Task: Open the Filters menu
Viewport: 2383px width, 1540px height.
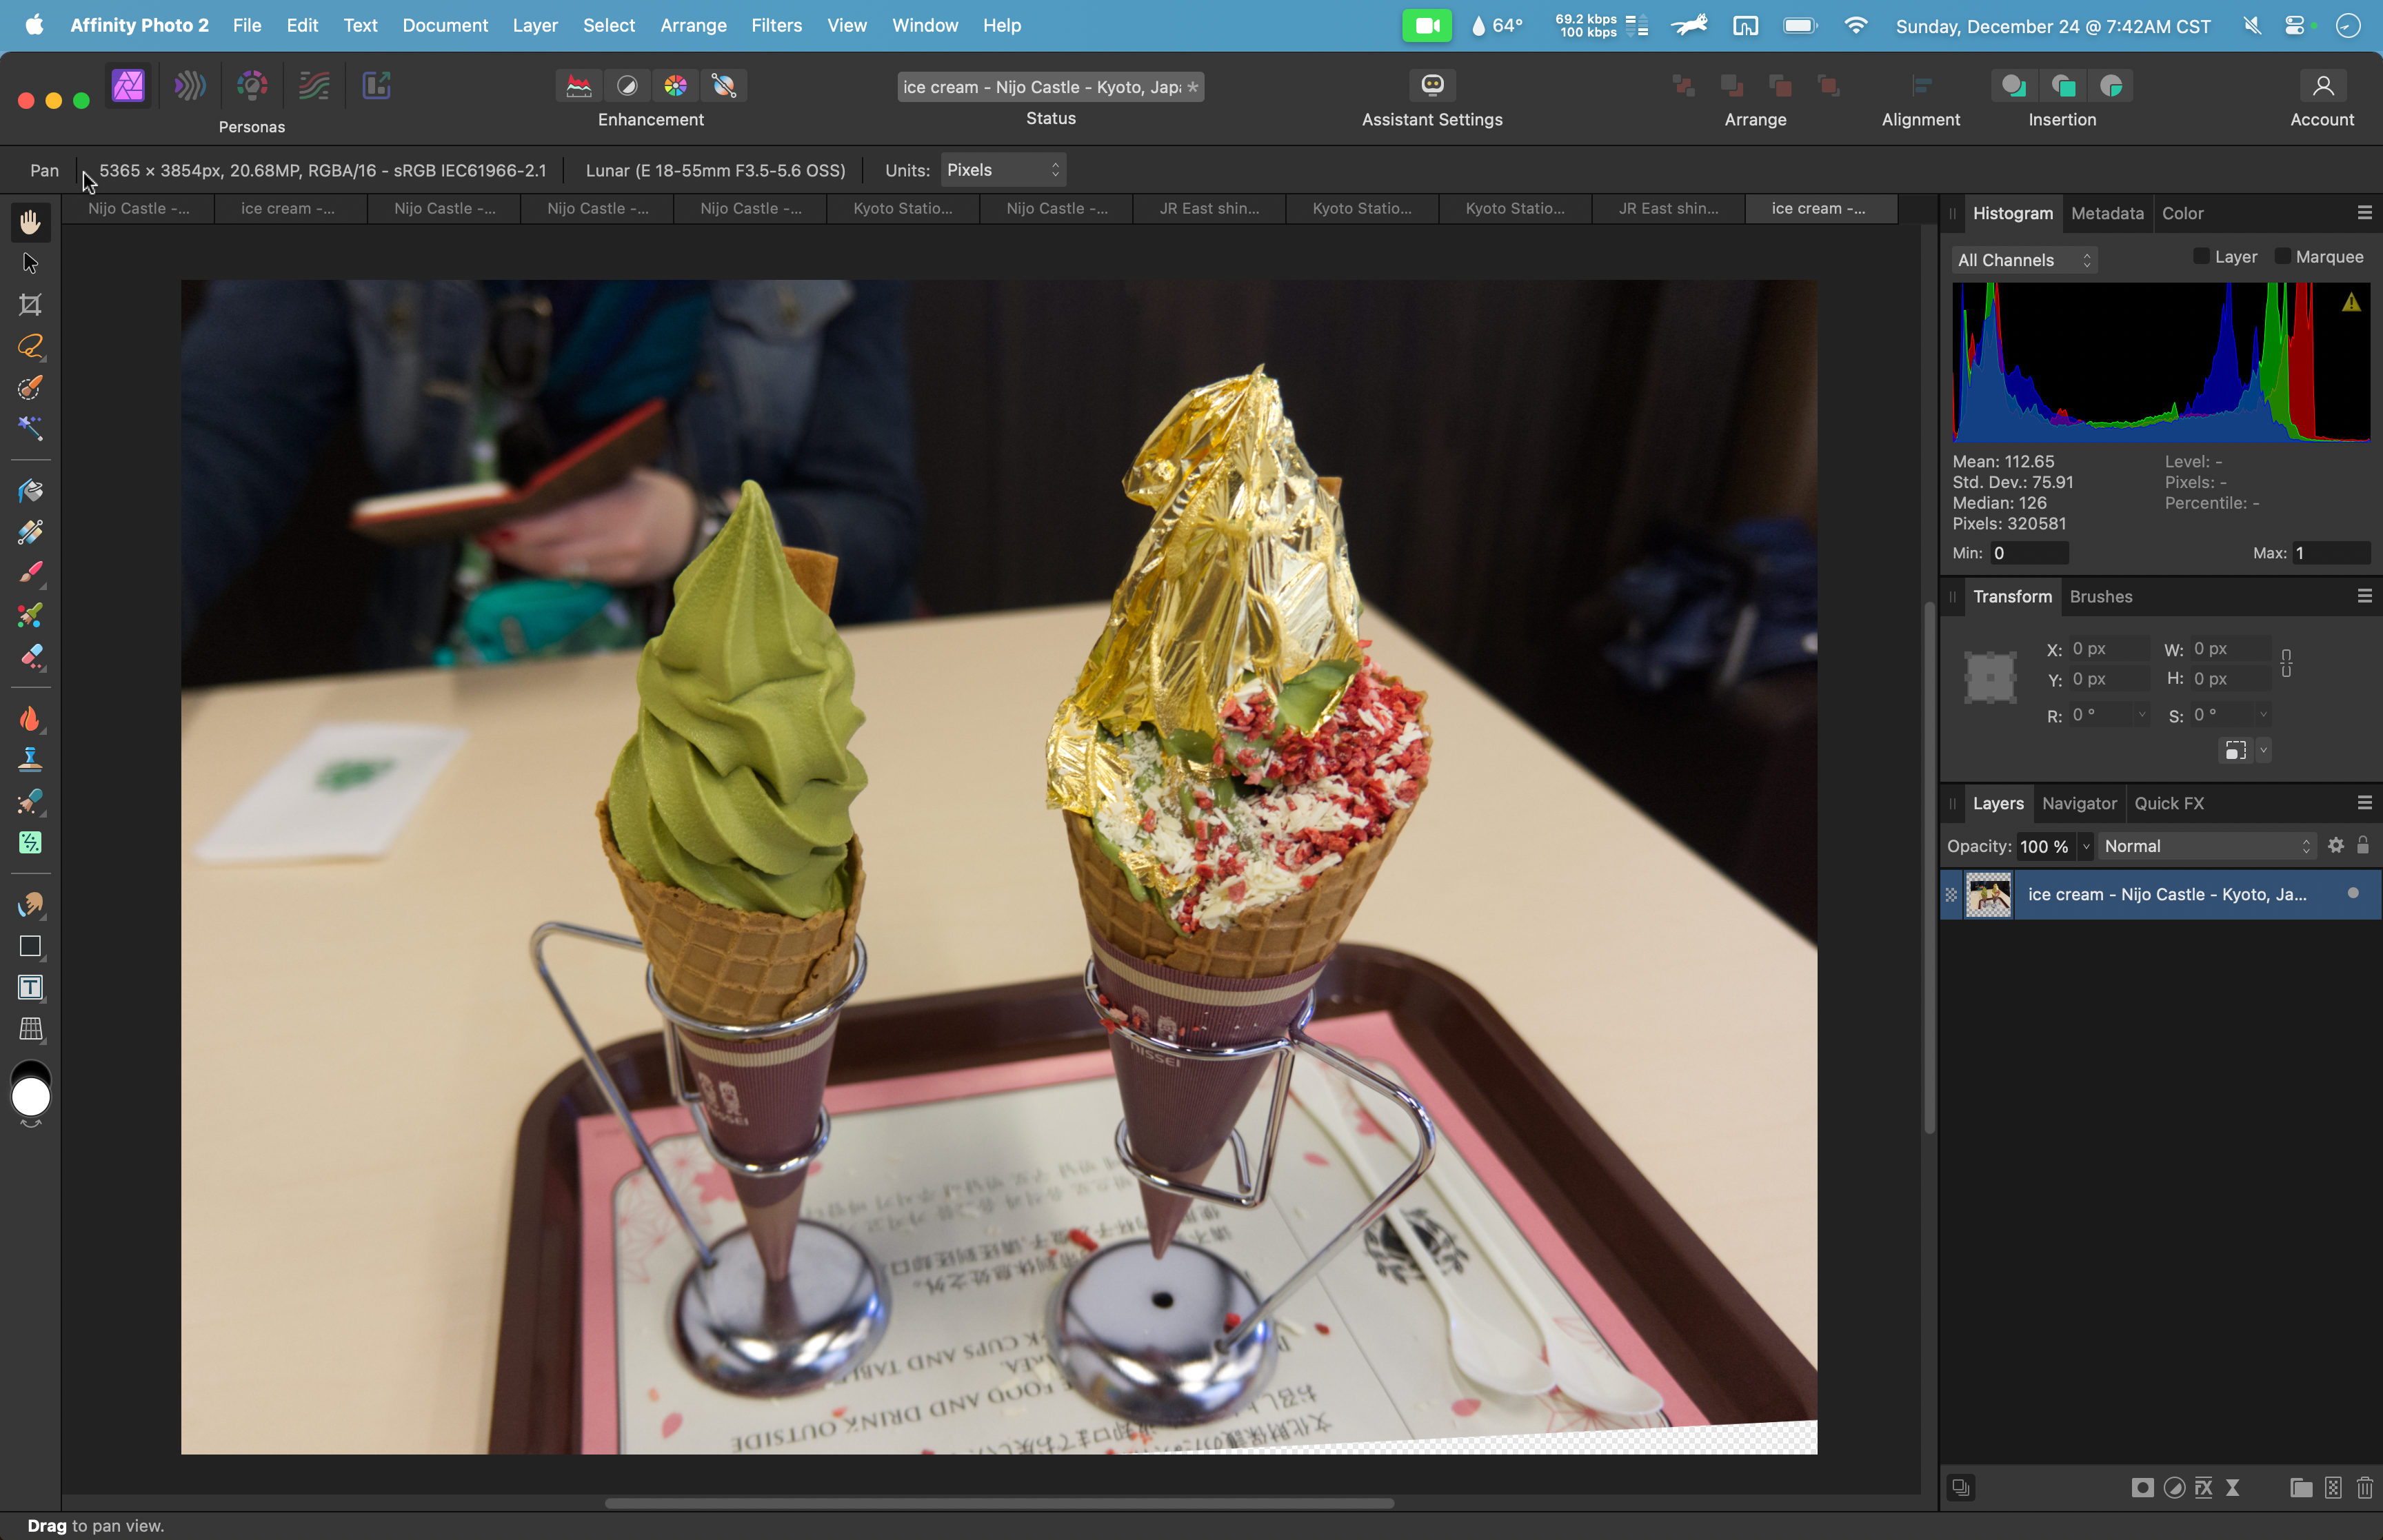Action: 776,25
